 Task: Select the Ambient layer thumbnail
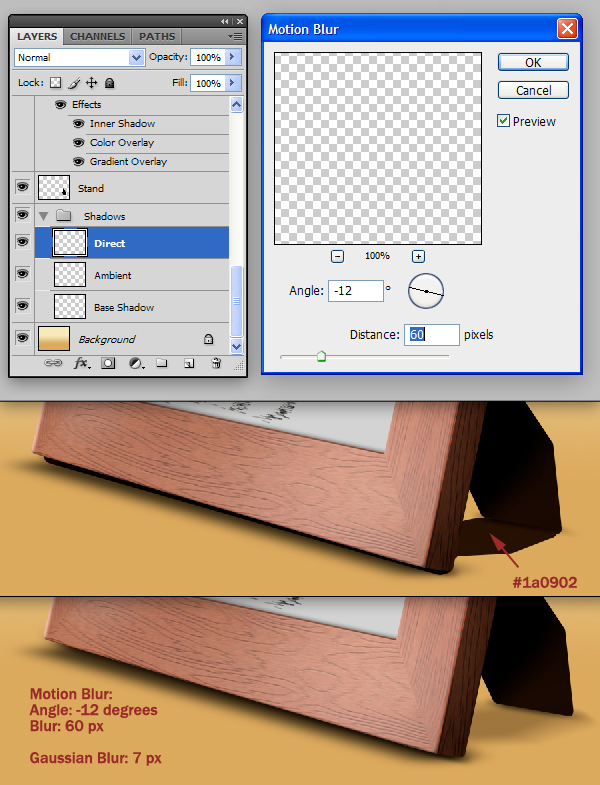(70, 275)
